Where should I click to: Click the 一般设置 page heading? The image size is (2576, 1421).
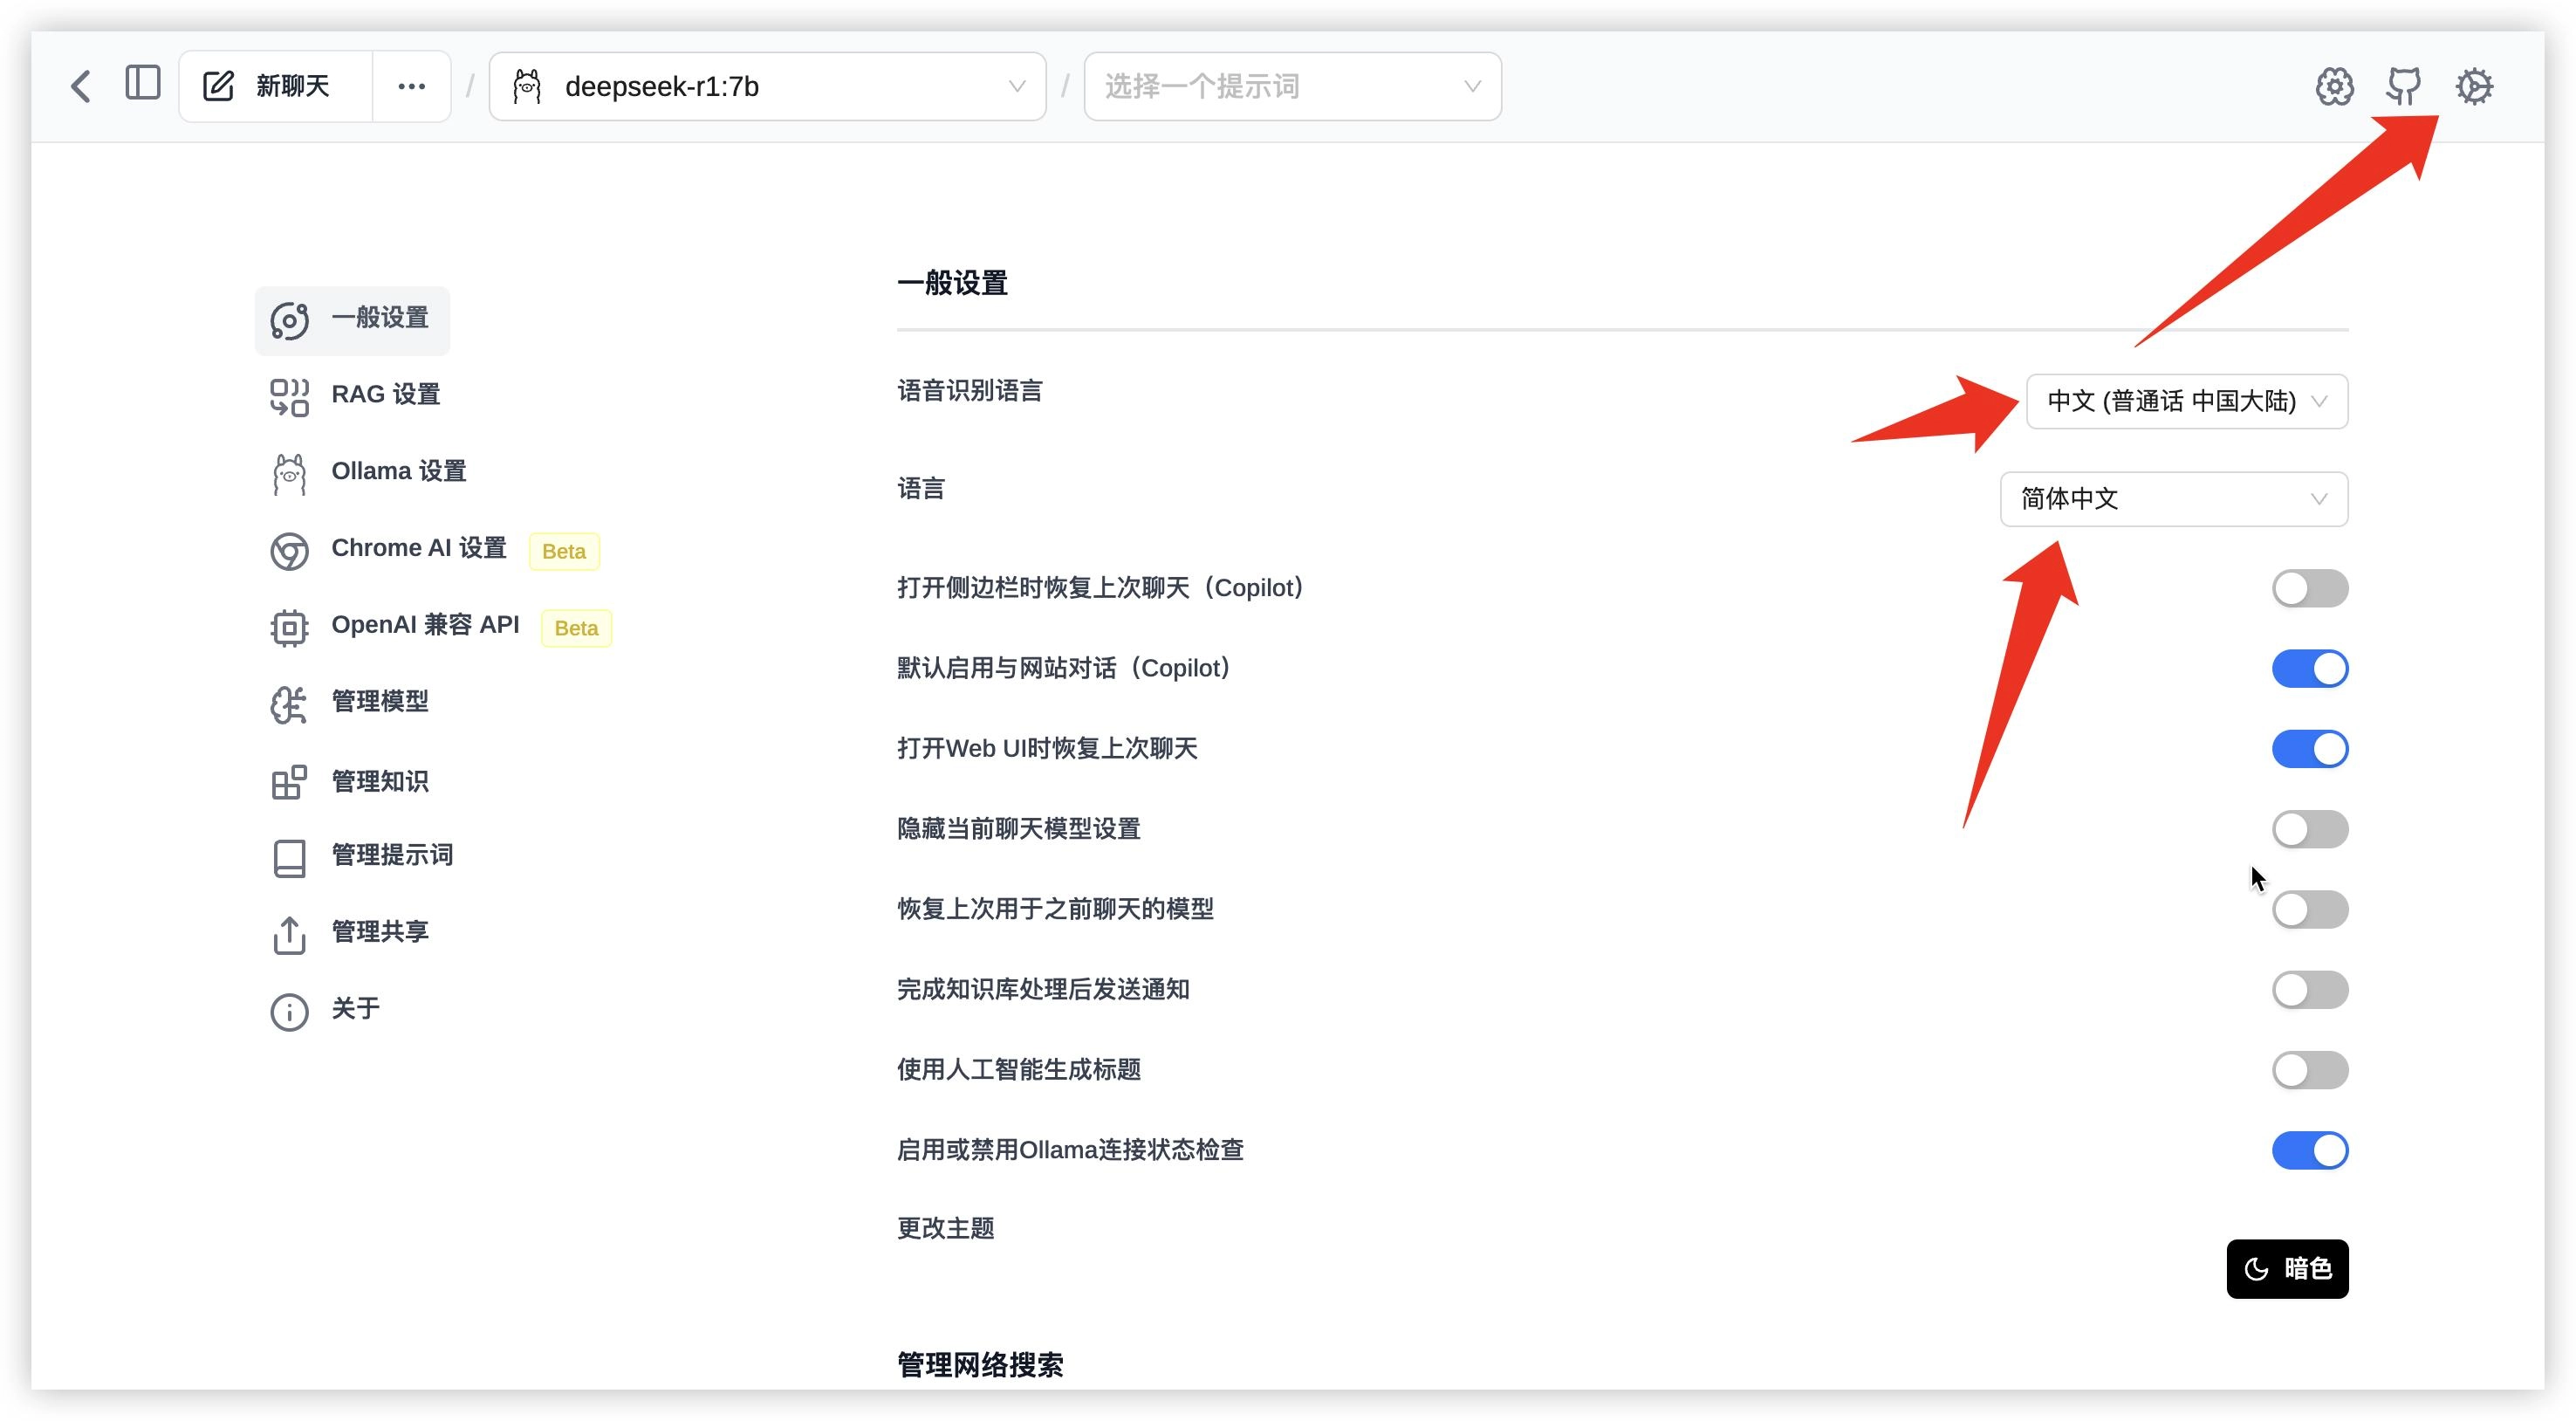tap(952, 283)
